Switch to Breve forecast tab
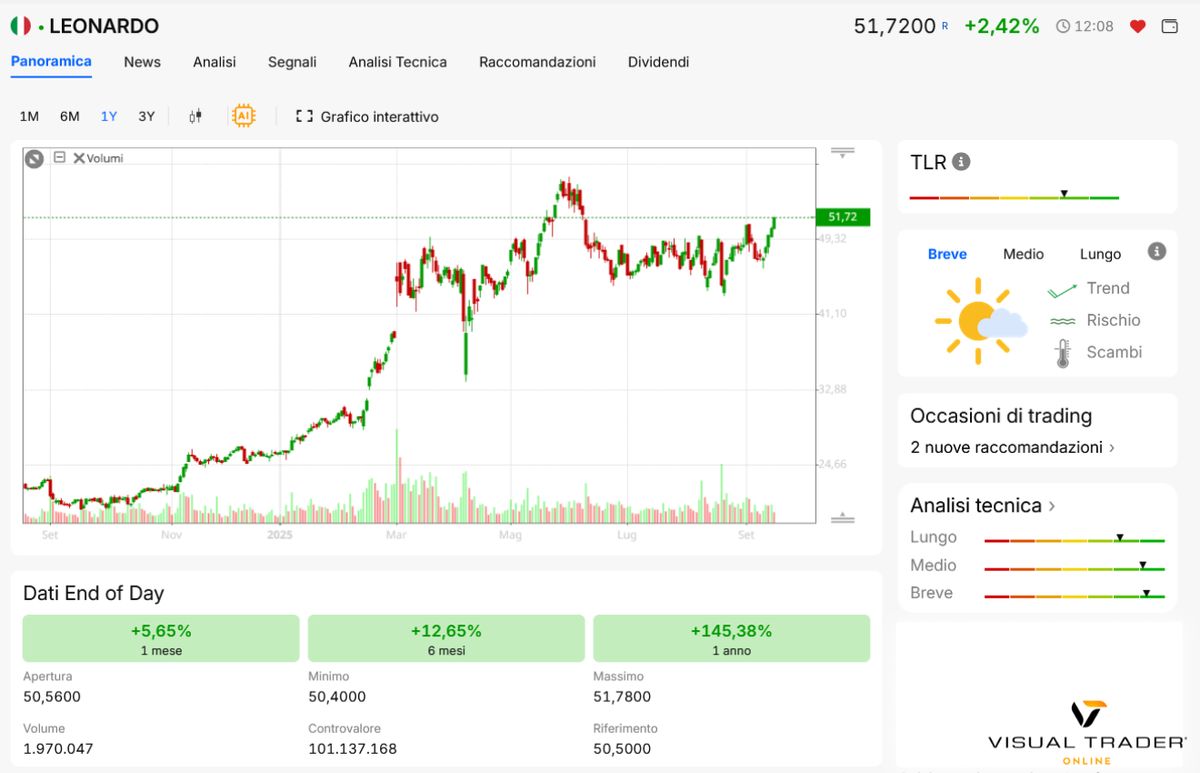The height and width of the screenshot is (773, 1200). [x=947, y=254]
